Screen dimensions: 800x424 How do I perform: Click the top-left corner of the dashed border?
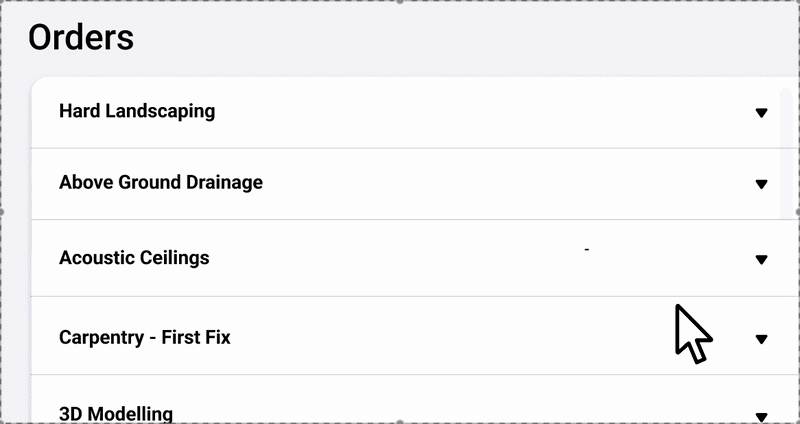(x=3, y=3)
